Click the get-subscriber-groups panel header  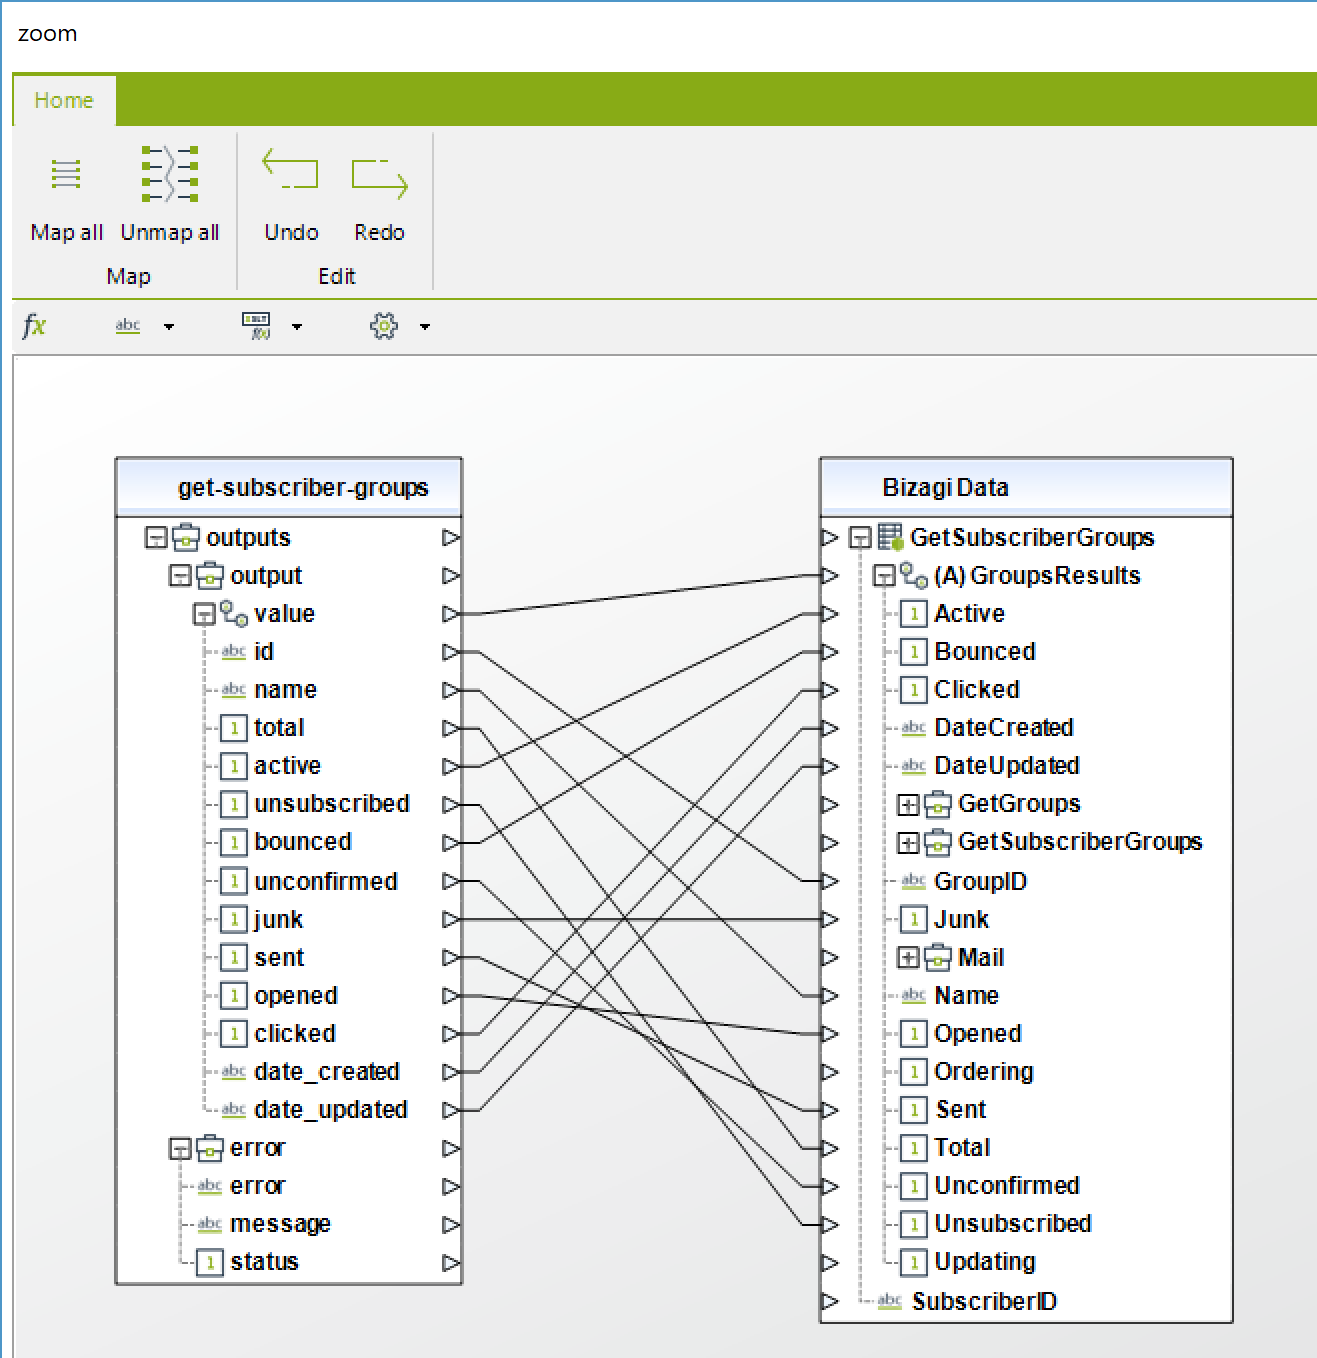[289, 488]
